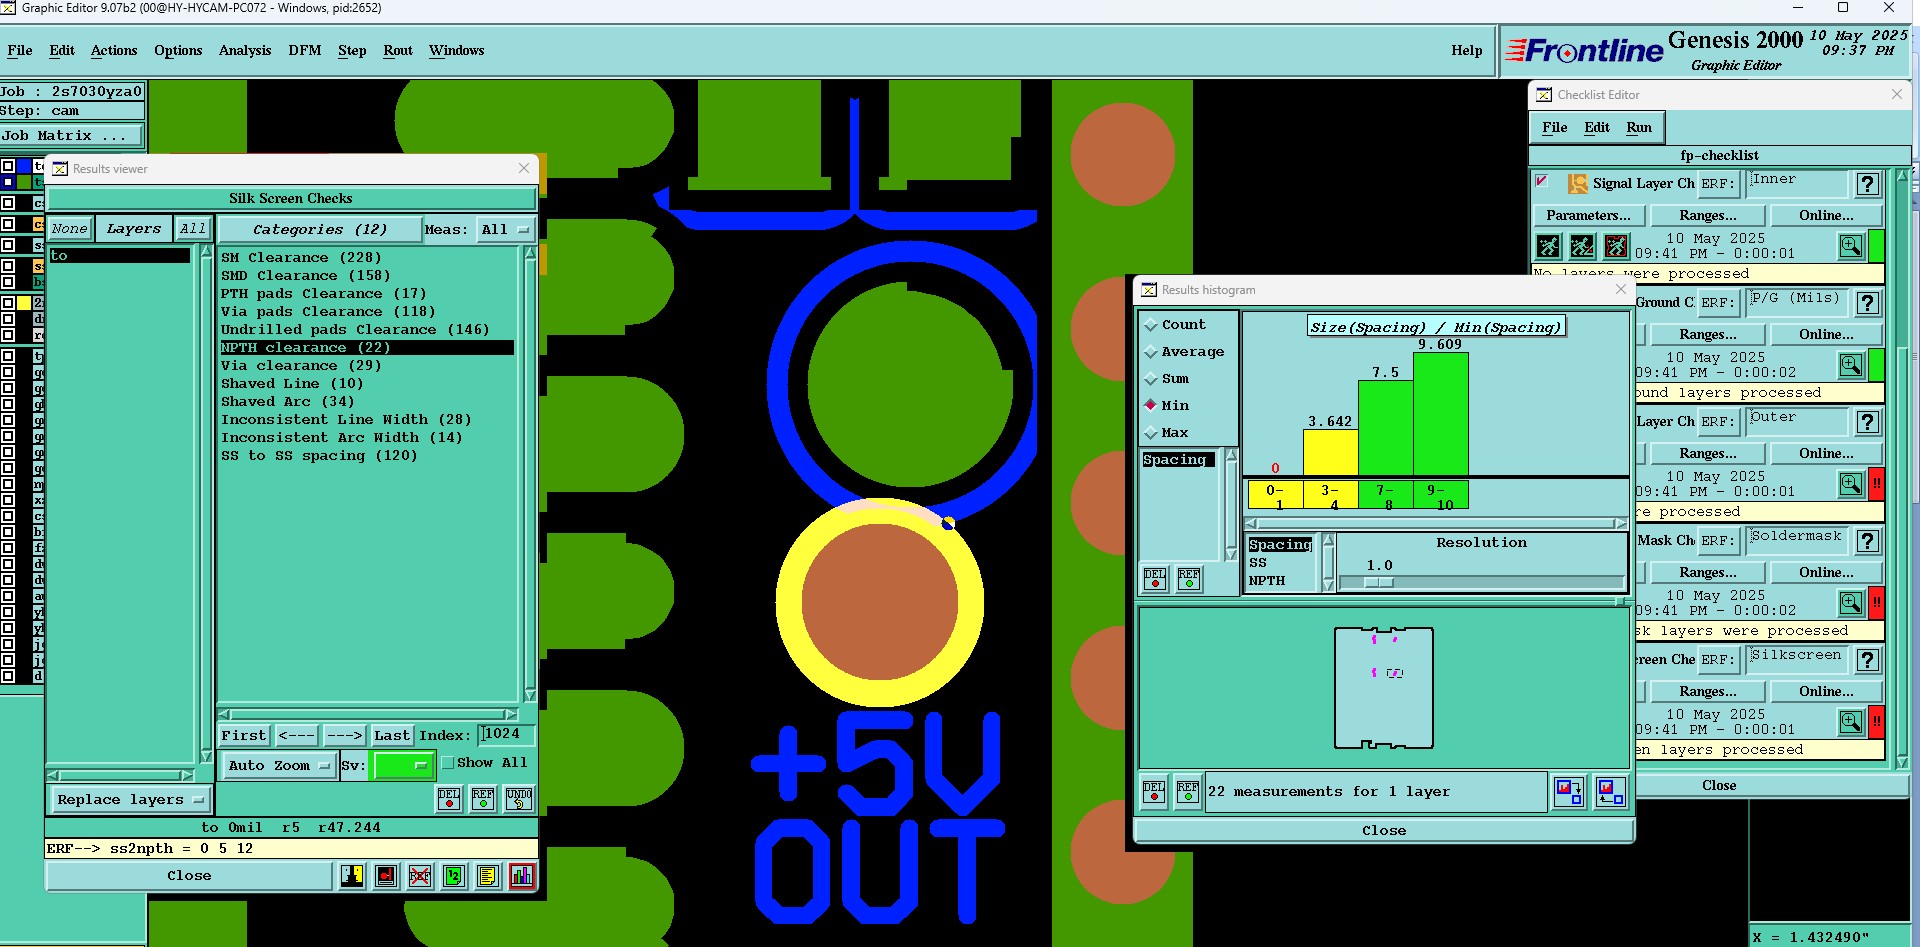Toggle the histogram bar-chart icon
The height and width of the screenshot is (947, 1920).
pos(522,876)
